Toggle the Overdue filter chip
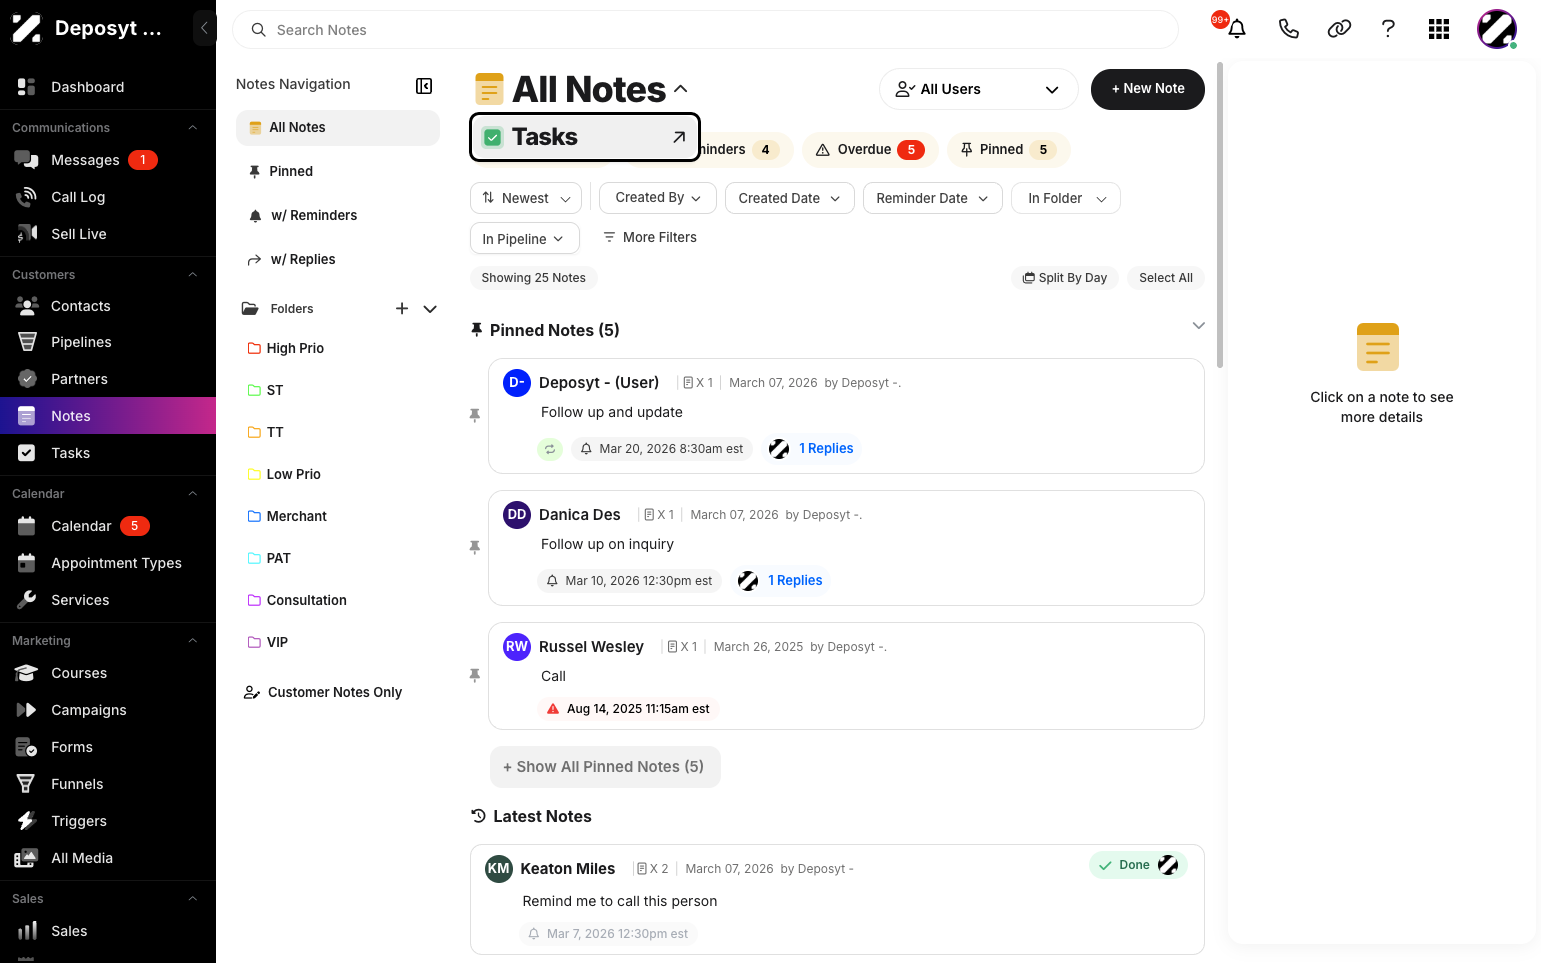The image size is (1541, 963). 870,150
